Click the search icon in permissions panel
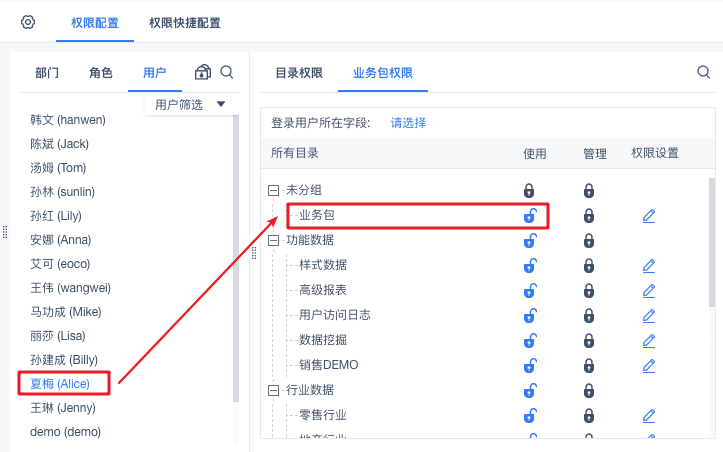 point(703,72)
